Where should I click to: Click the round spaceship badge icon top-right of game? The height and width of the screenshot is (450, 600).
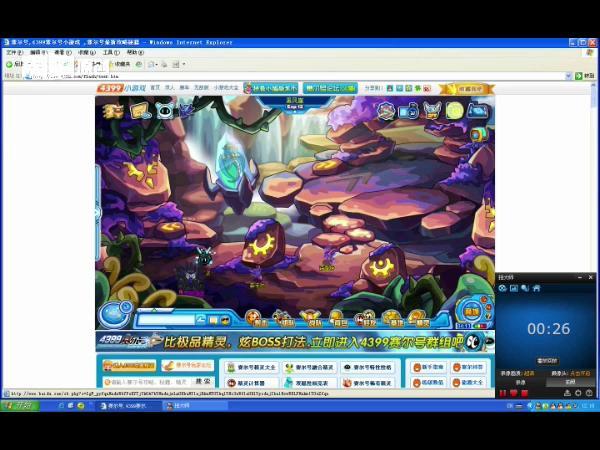point(386,111)
